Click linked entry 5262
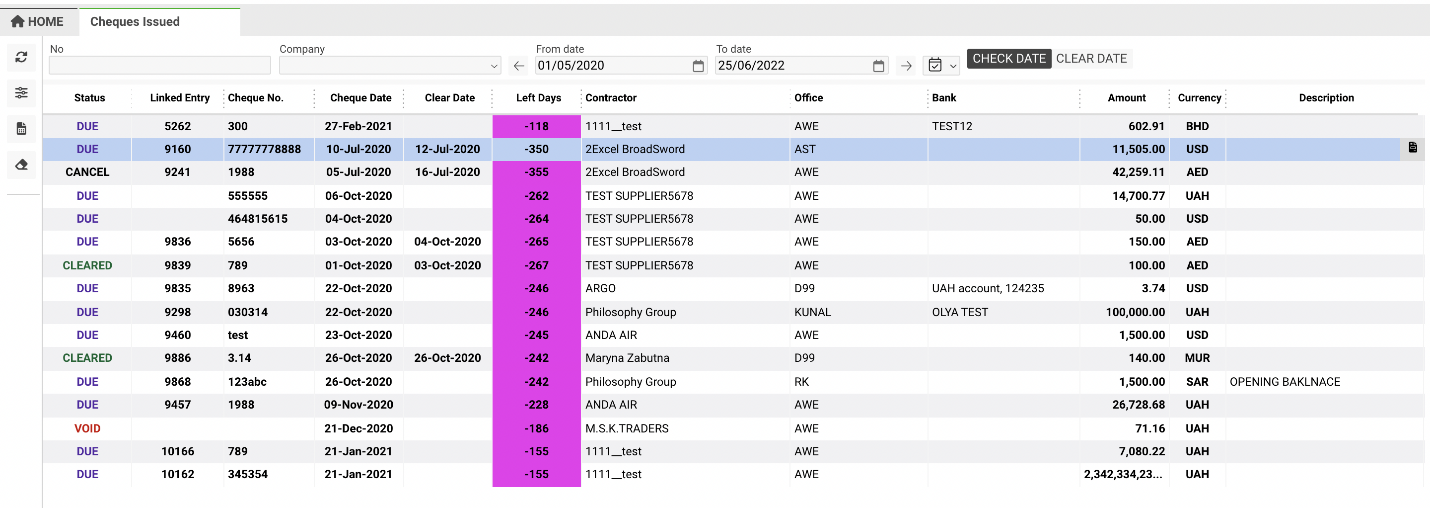The width and height of the screenshot is (1430, 508). tap(178, 126)
